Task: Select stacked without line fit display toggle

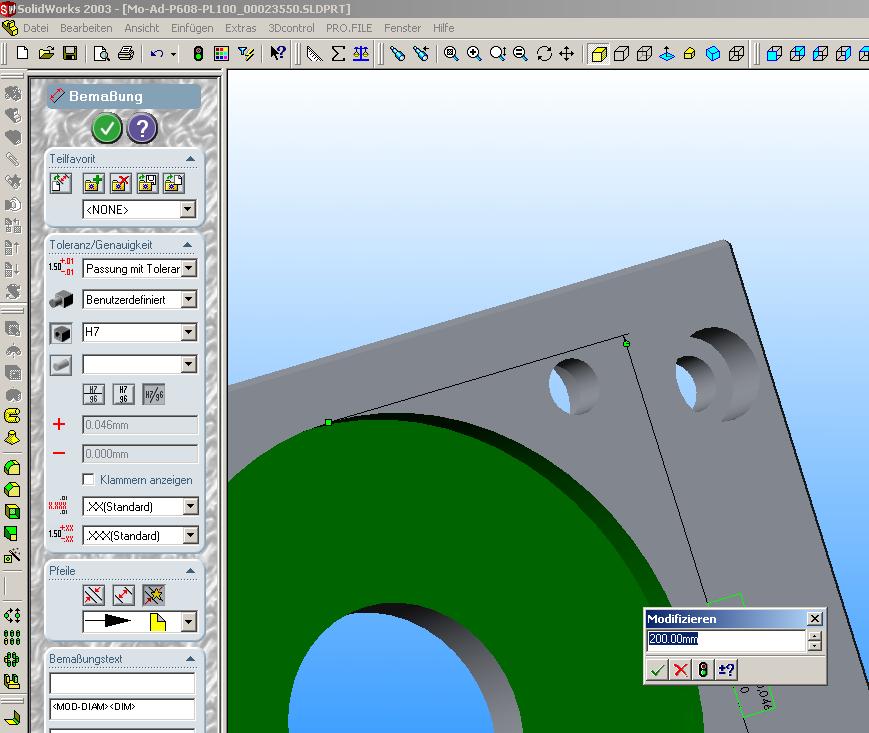Action: 123,394
